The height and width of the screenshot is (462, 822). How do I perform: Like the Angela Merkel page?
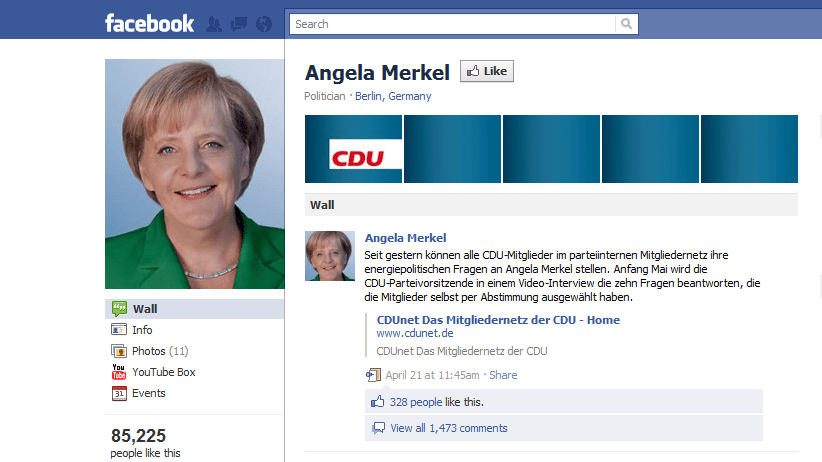point(486,71)
